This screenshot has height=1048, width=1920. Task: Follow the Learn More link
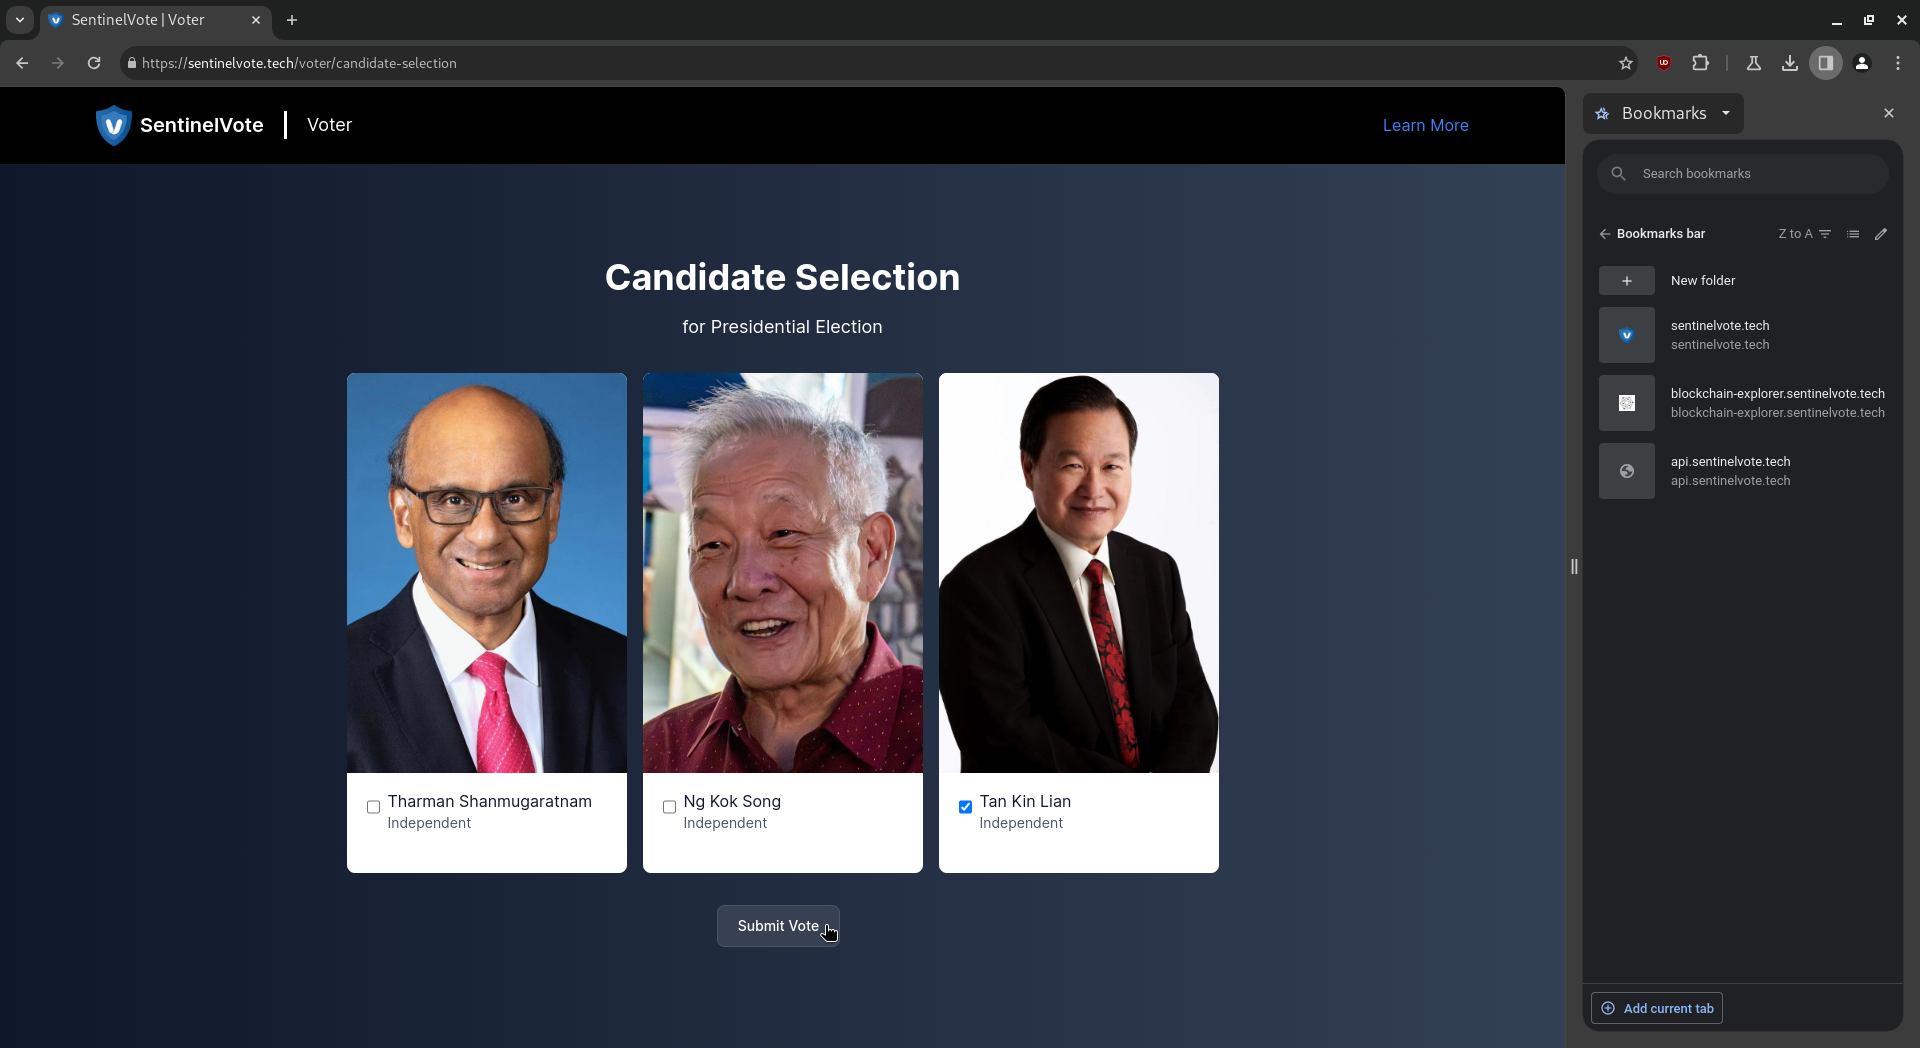1425,125
